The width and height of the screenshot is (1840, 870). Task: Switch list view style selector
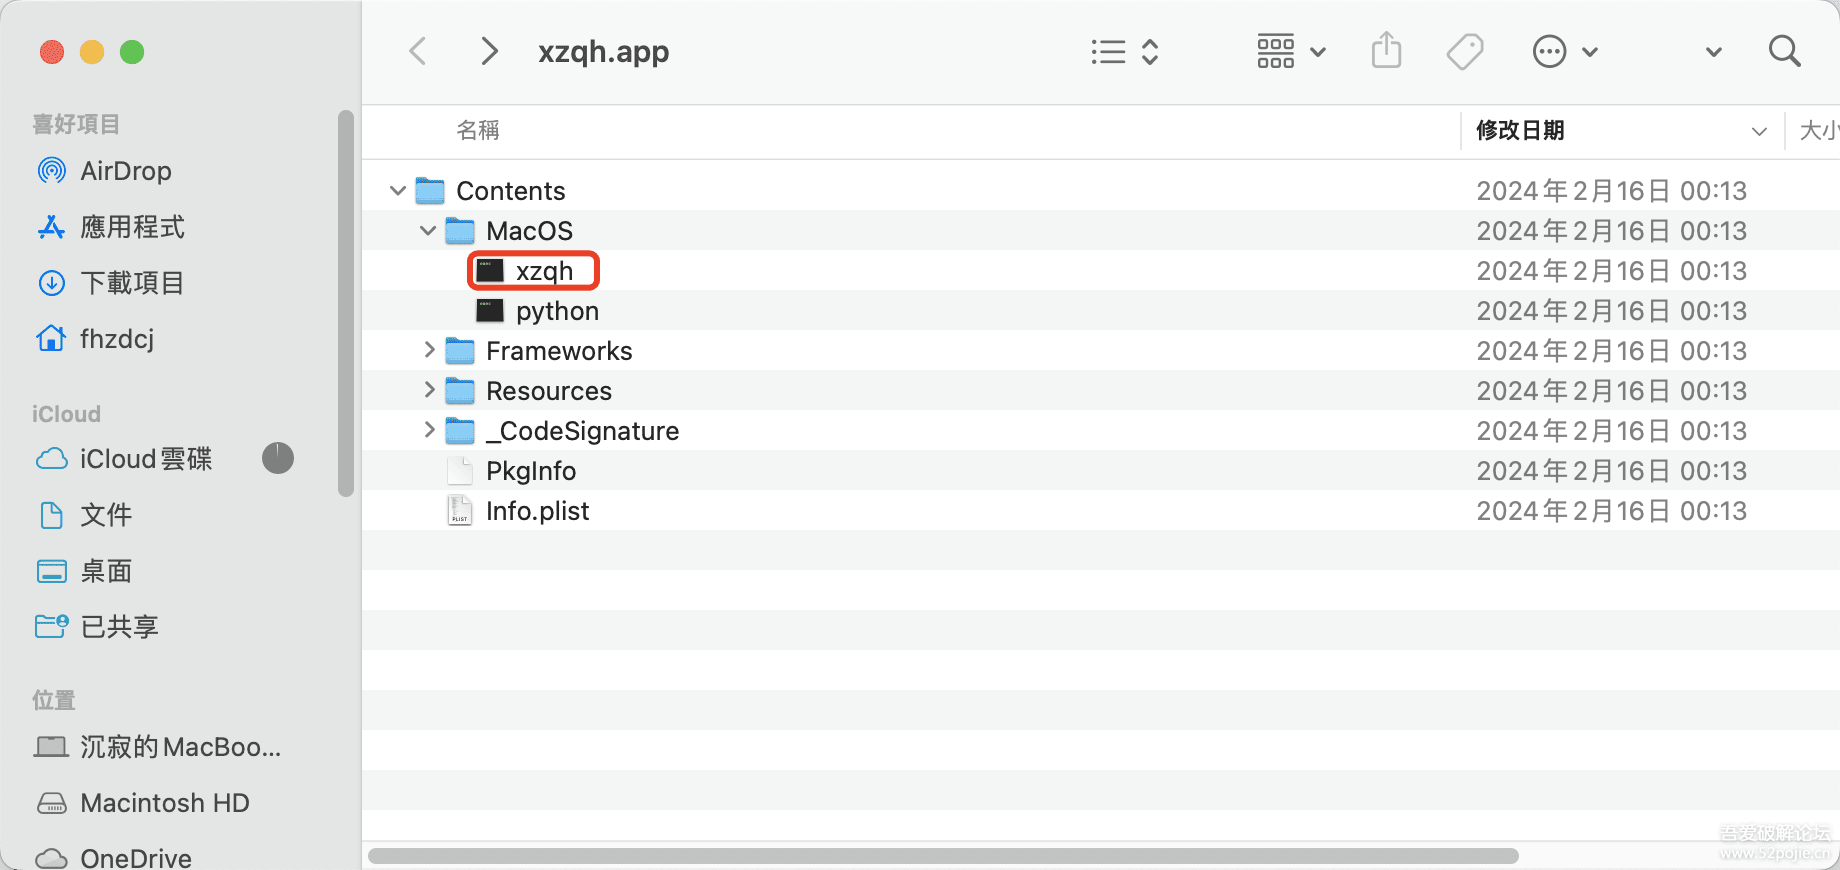(x=1125, y=51)
